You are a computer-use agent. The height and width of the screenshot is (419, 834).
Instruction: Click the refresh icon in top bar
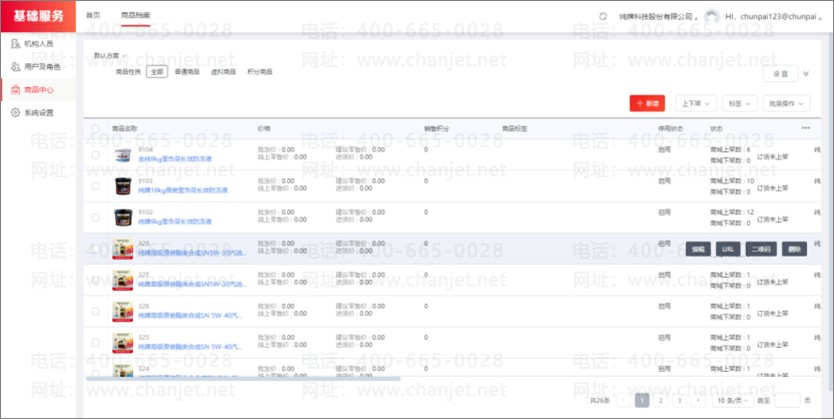602,16
